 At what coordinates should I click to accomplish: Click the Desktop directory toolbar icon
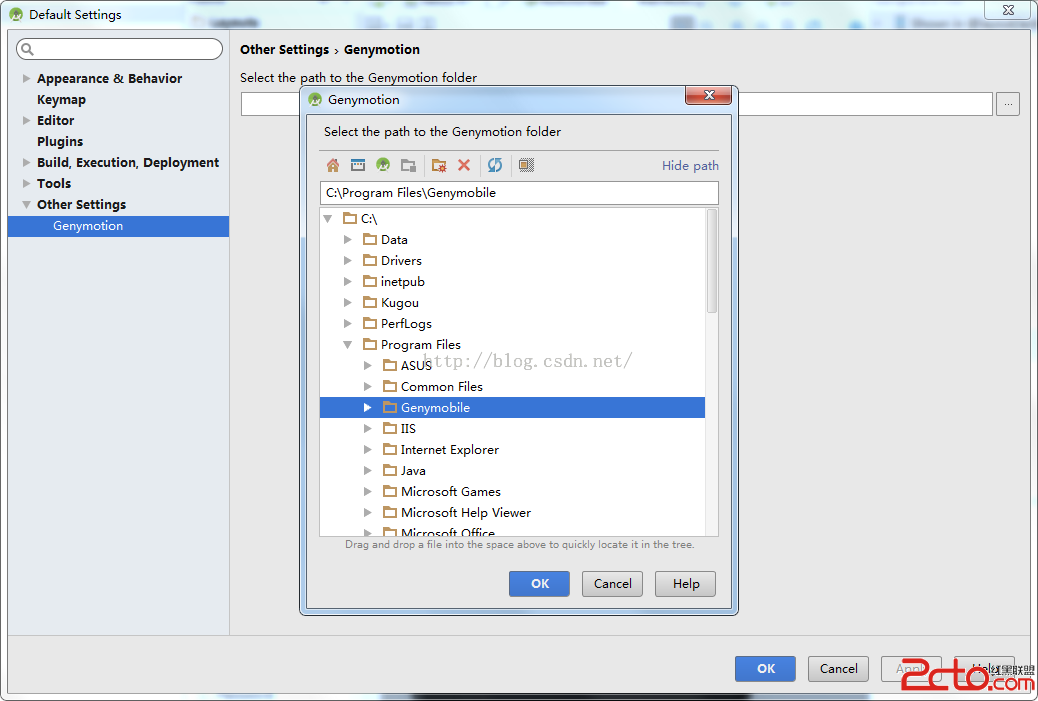pyautogui.click(x=357, y=165)
